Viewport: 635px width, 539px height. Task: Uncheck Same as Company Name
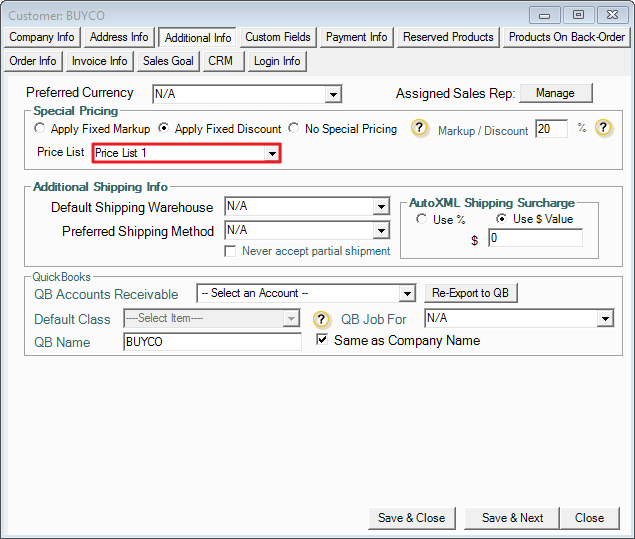point(322,340)
